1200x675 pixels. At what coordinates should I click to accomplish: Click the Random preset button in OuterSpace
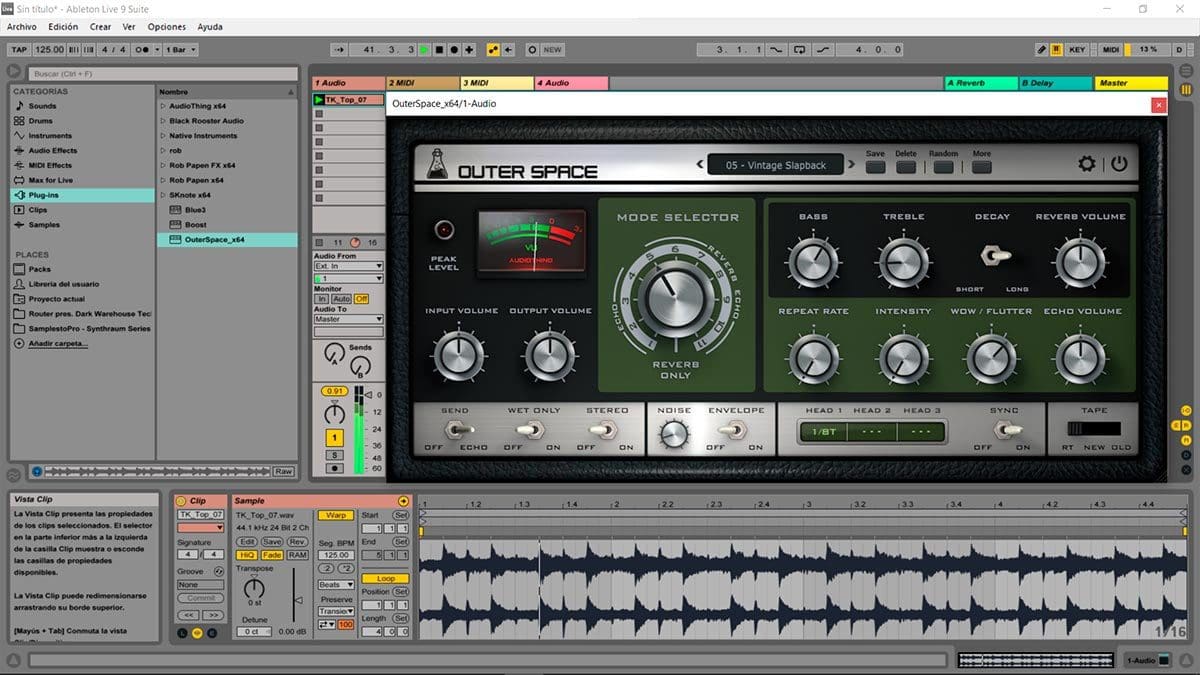click(943, 166)
